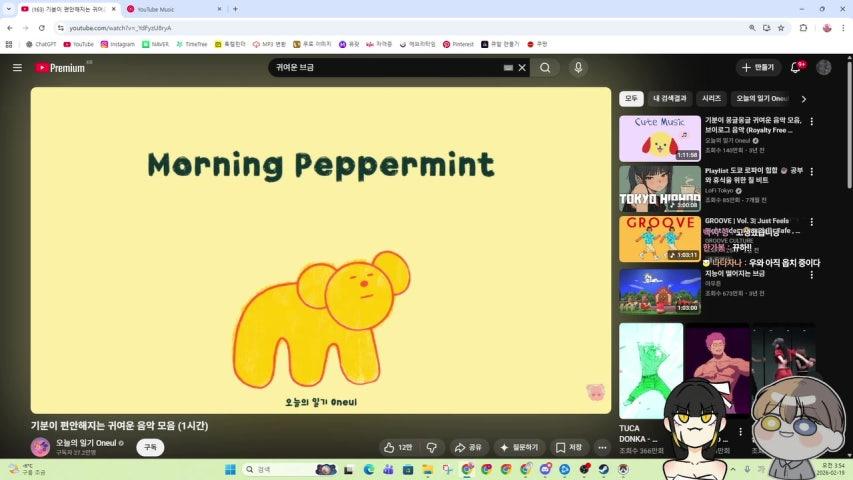Open more actions ellipsis below the video
853x480 pixels.
602,447
